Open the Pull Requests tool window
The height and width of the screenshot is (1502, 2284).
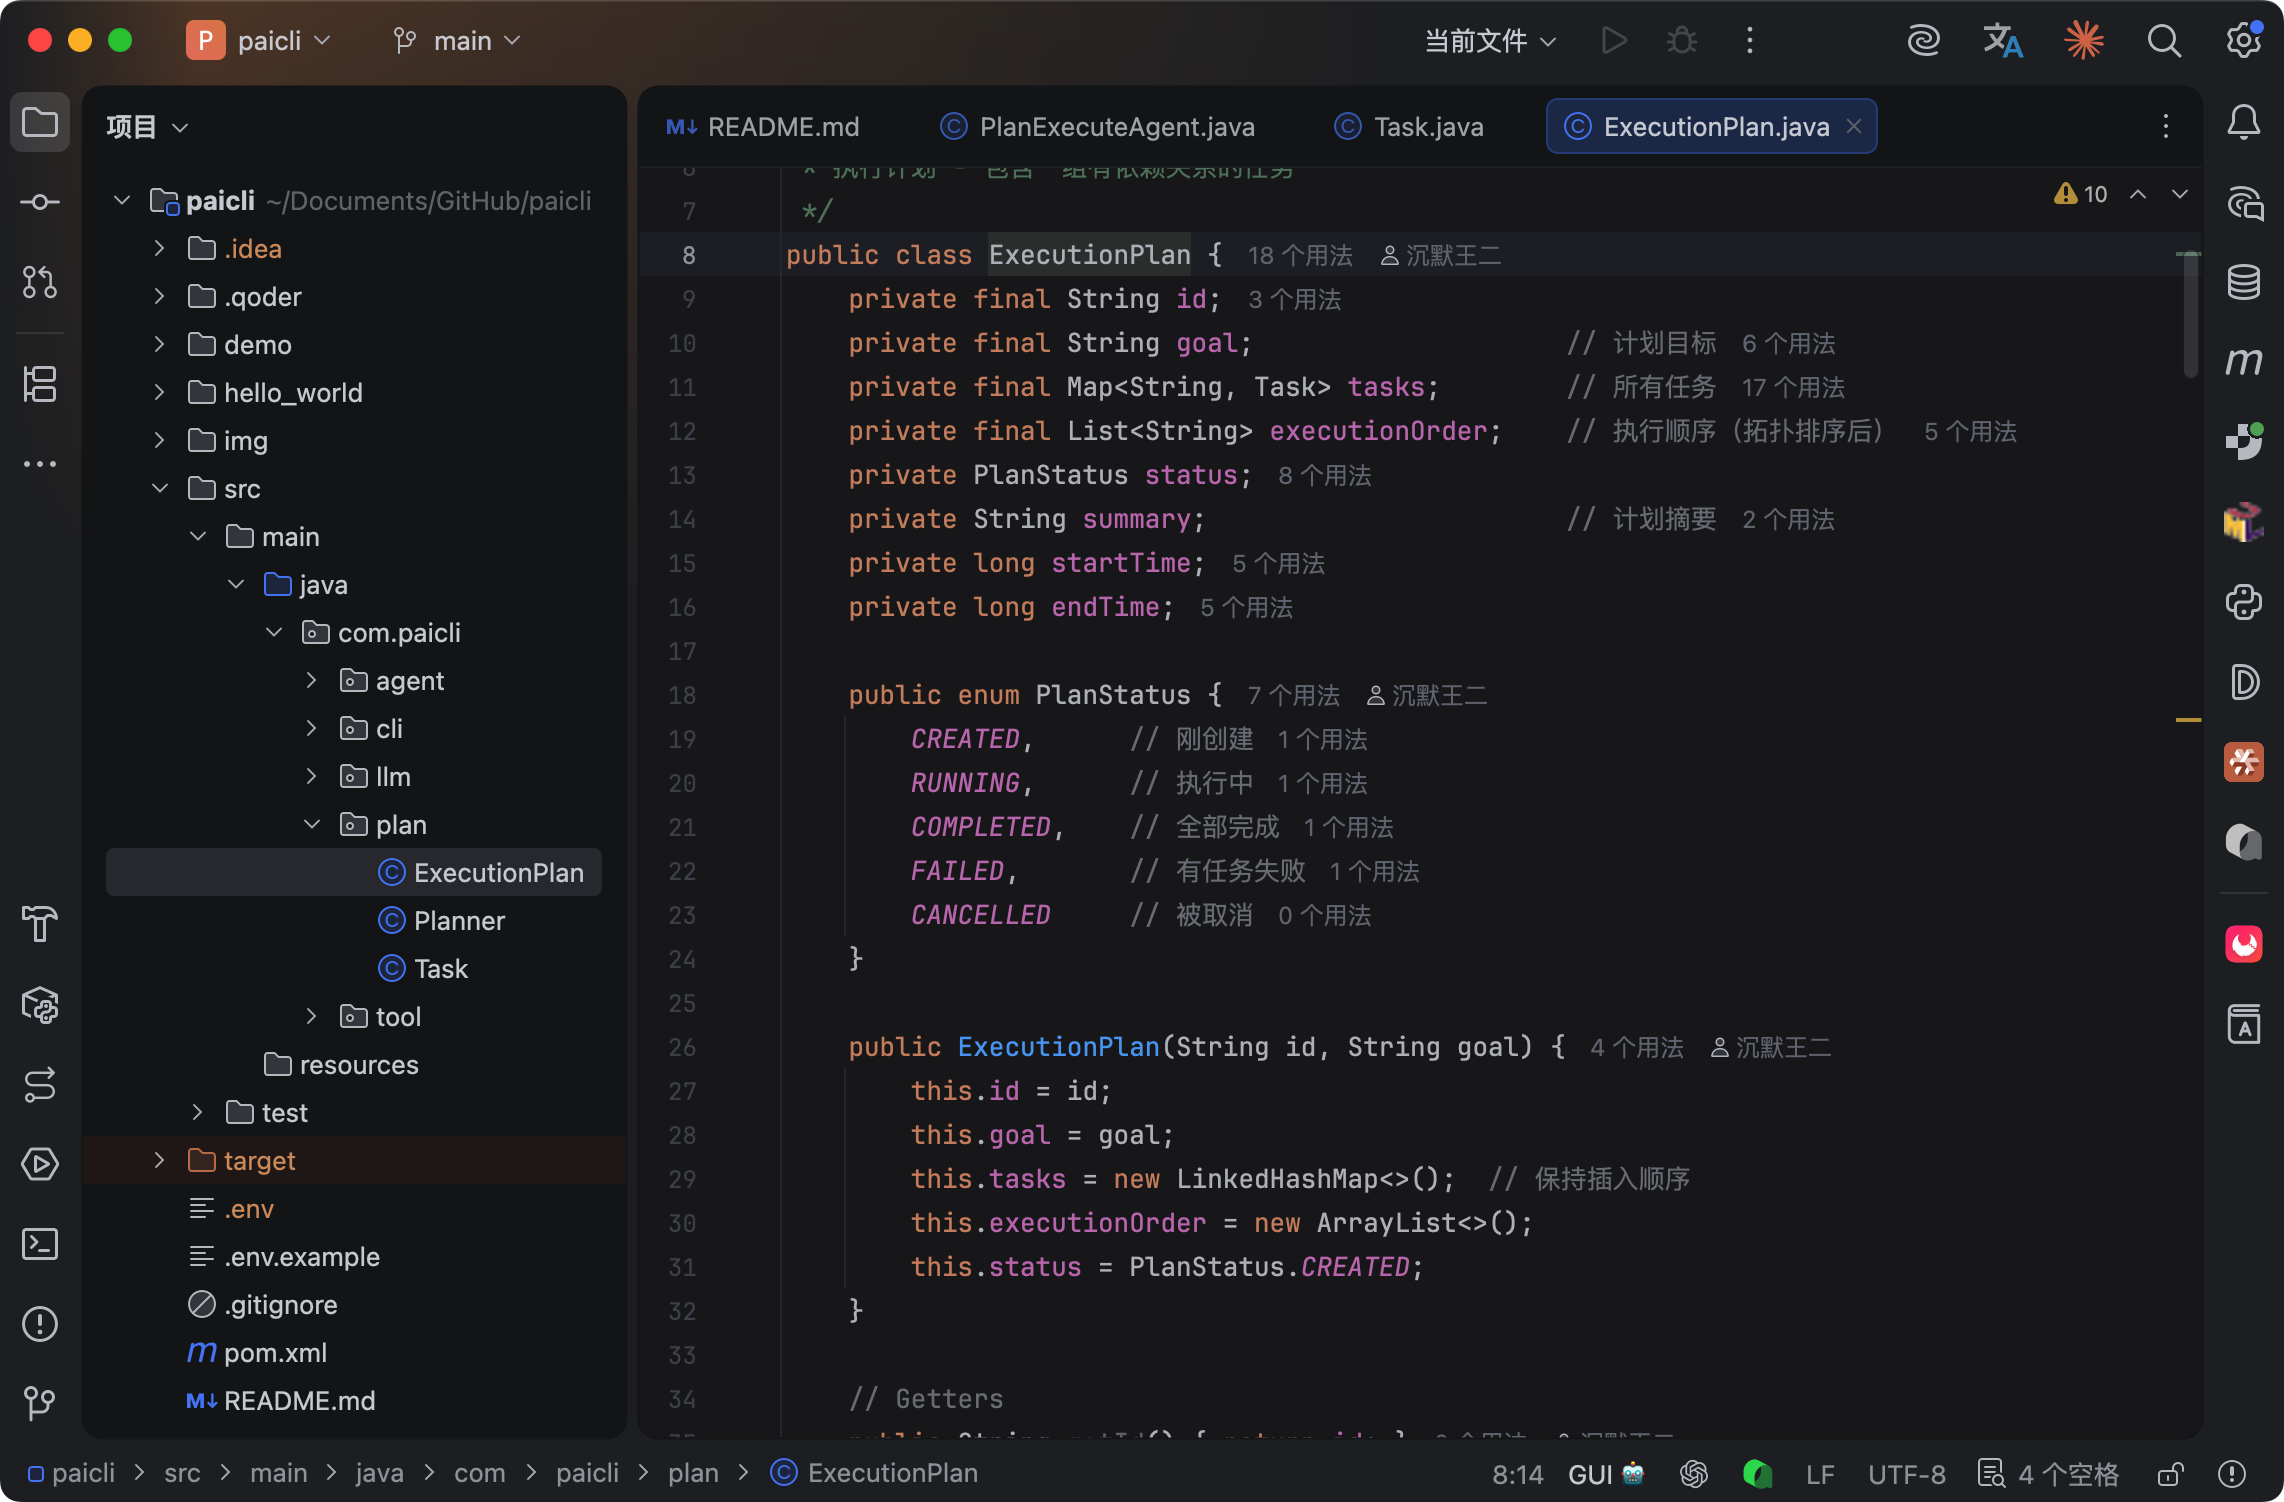tap(40, 283)
